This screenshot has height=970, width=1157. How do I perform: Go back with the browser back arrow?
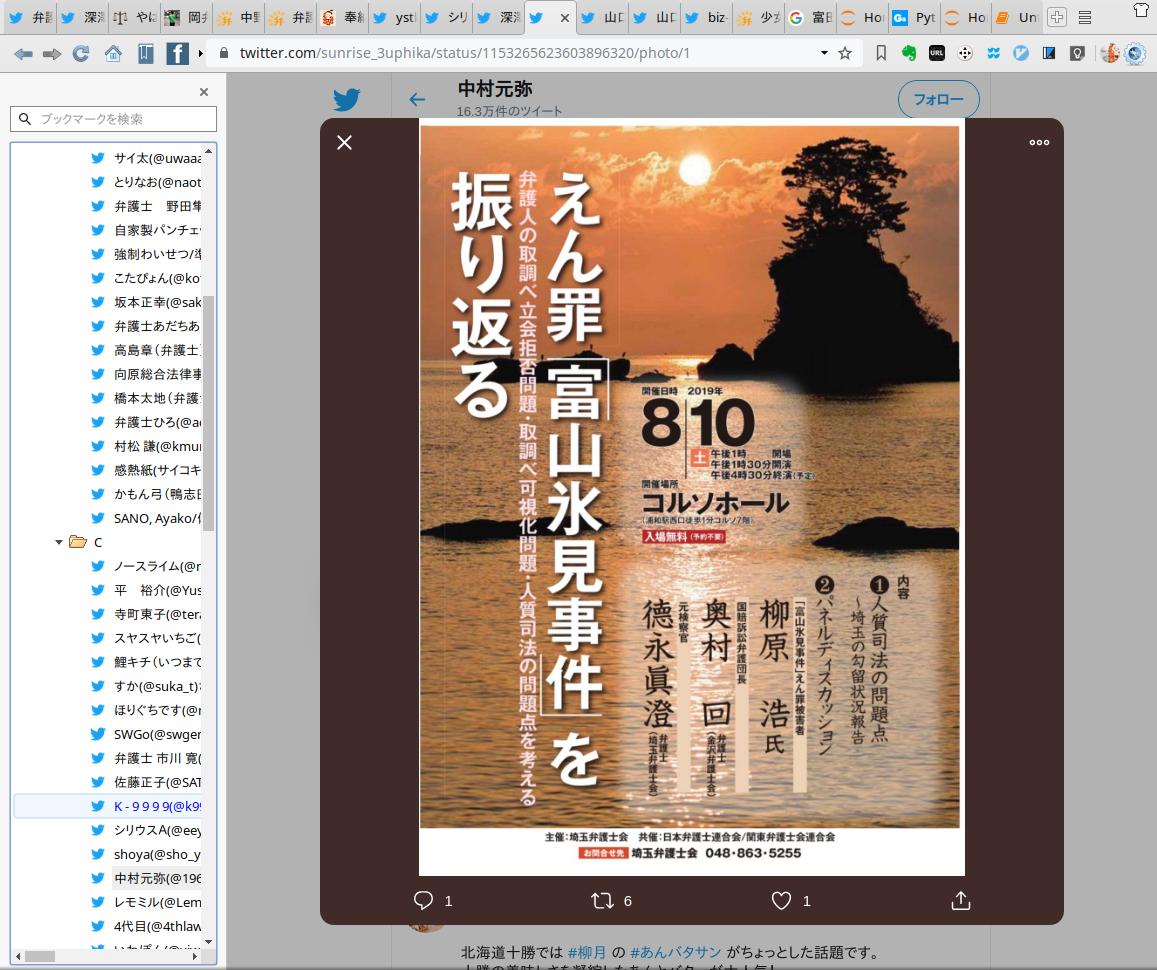click(24, 54)
